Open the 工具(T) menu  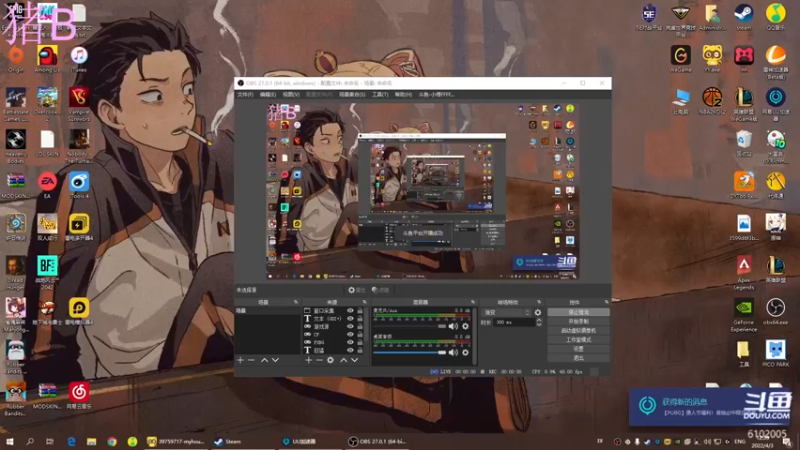click(380, 94)
